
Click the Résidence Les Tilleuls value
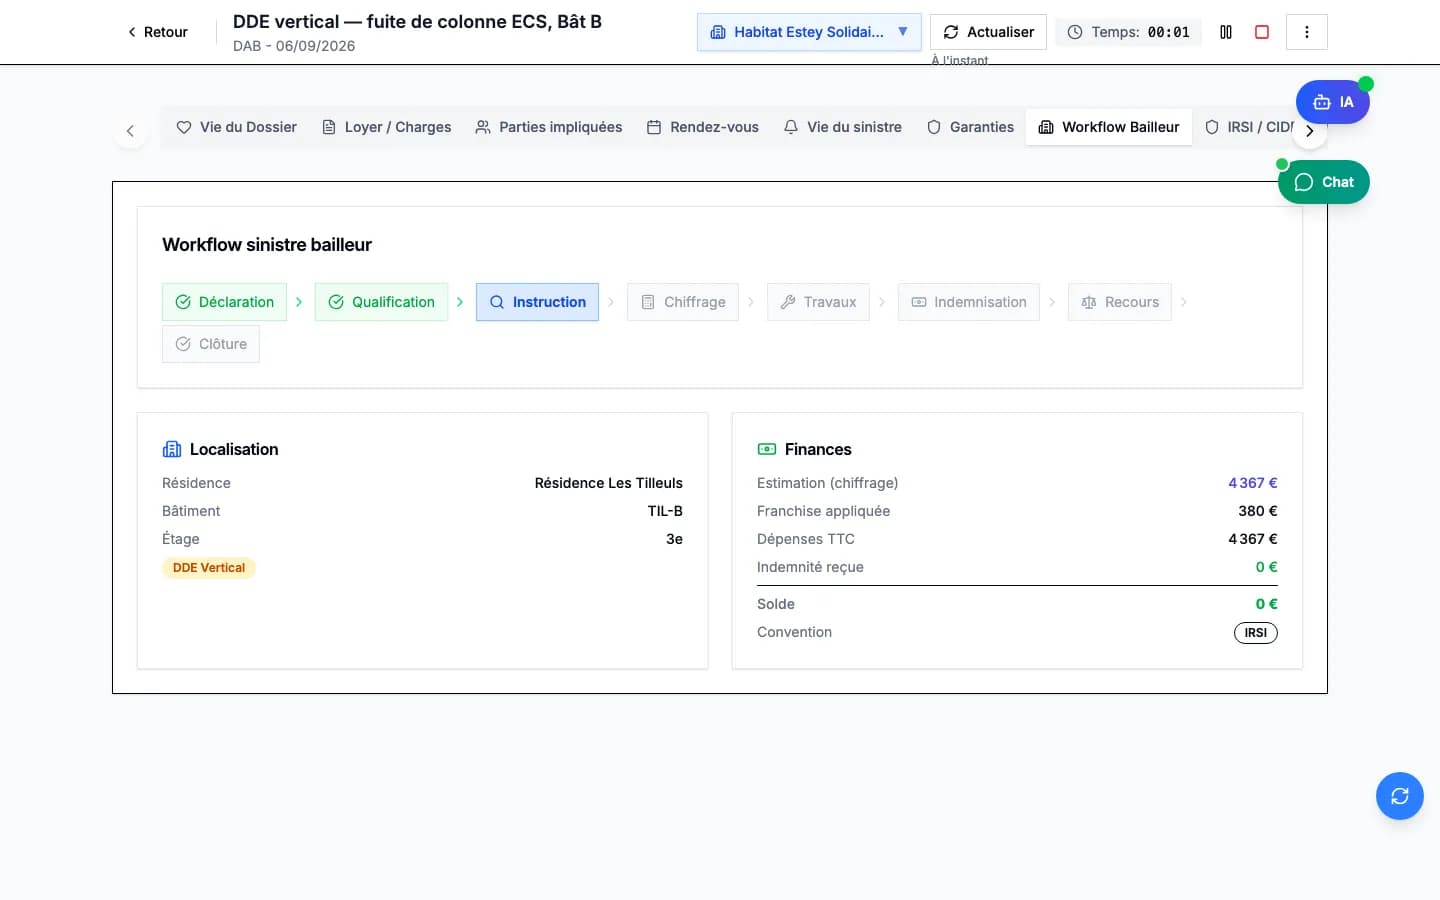609,483
